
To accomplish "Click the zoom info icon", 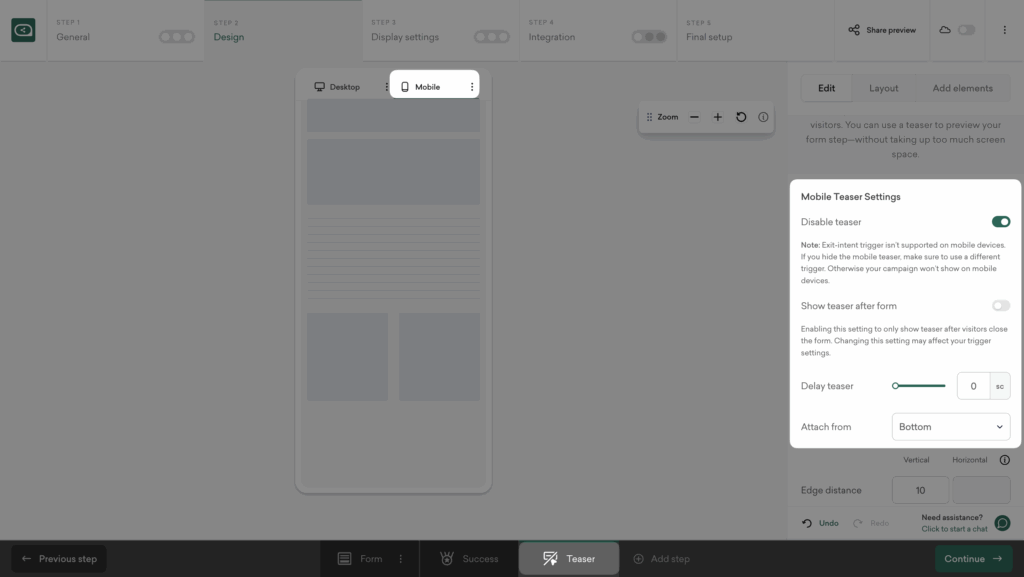I will coord(763,117).
